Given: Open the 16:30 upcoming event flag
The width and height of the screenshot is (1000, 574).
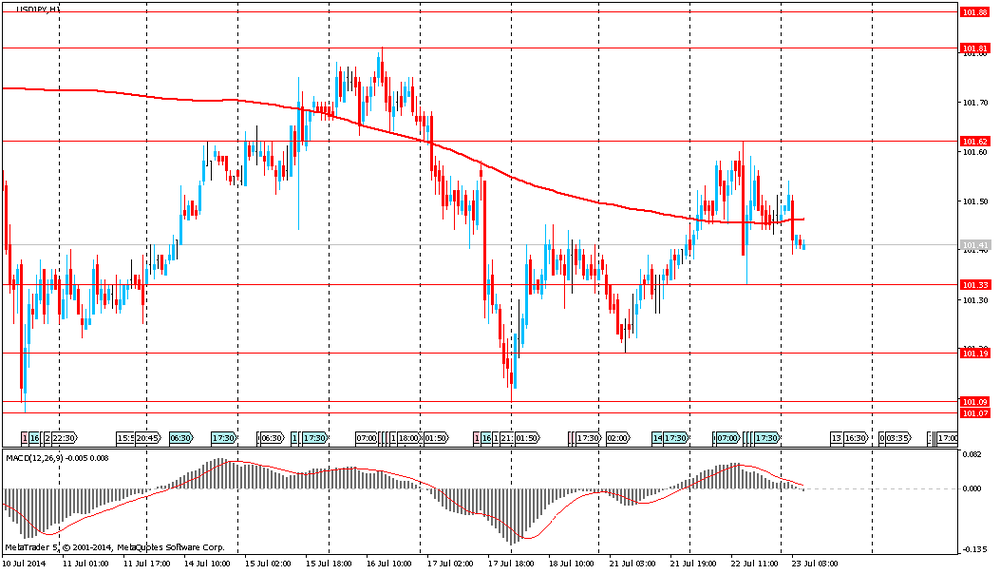Looking at the screenshot, I should click(854, 438).
